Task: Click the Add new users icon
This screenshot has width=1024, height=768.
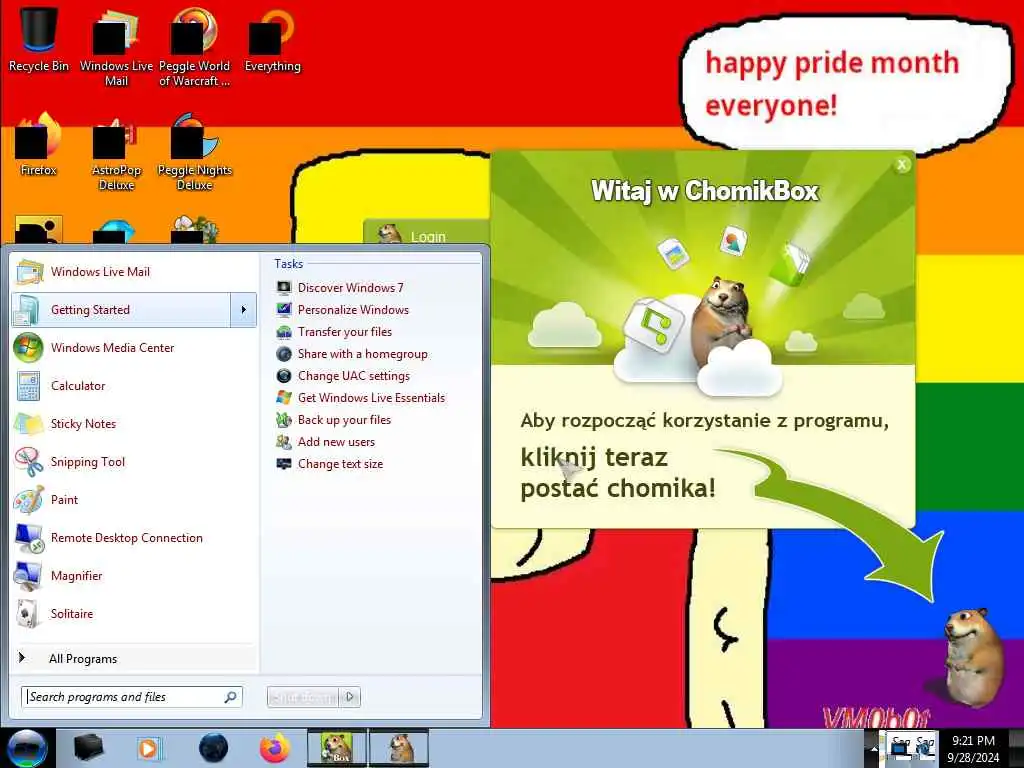Action: [283, 442]
